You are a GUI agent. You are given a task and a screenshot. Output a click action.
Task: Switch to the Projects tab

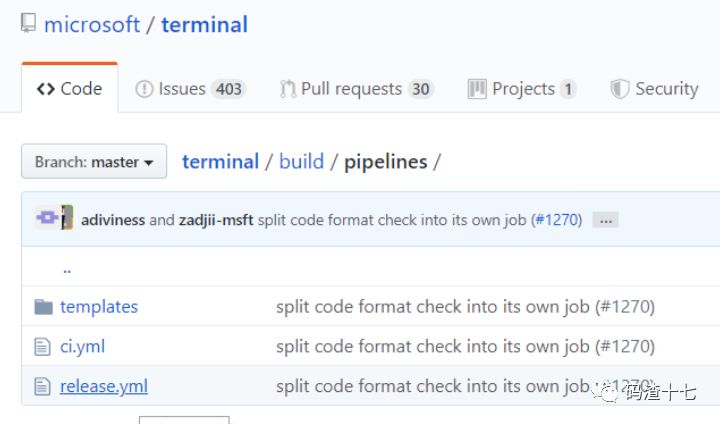(x=522, y=89)
